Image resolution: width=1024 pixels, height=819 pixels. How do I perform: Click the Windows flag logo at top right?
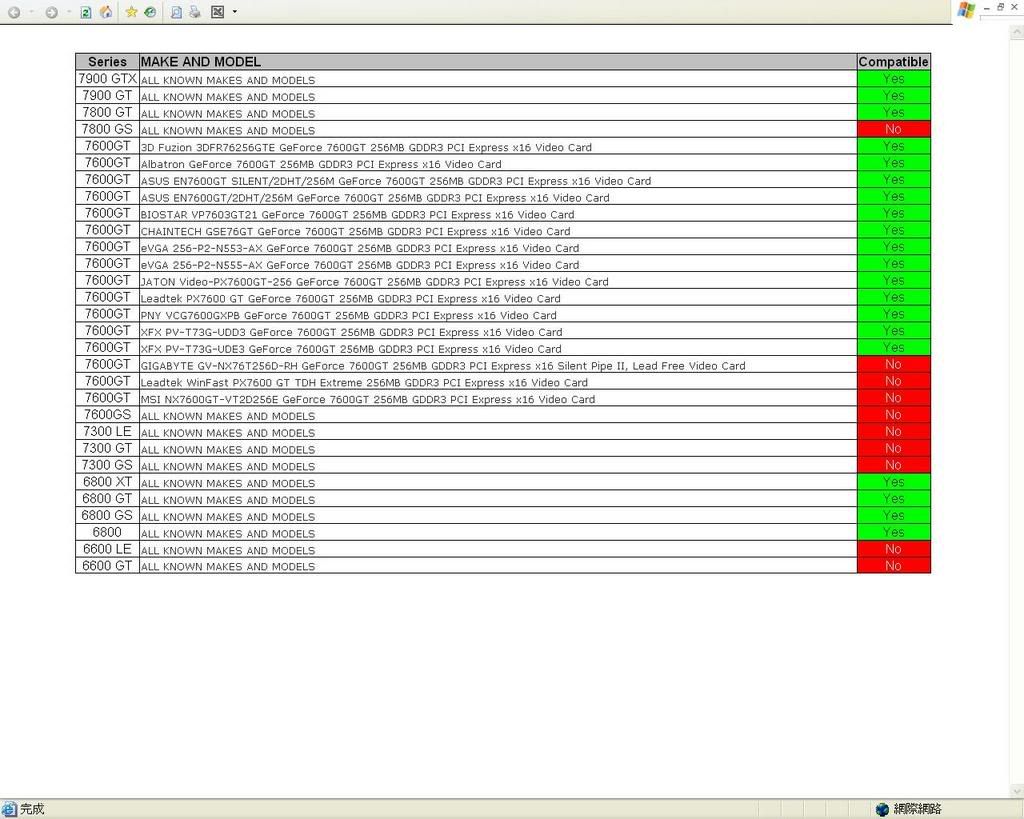[967, 10]
